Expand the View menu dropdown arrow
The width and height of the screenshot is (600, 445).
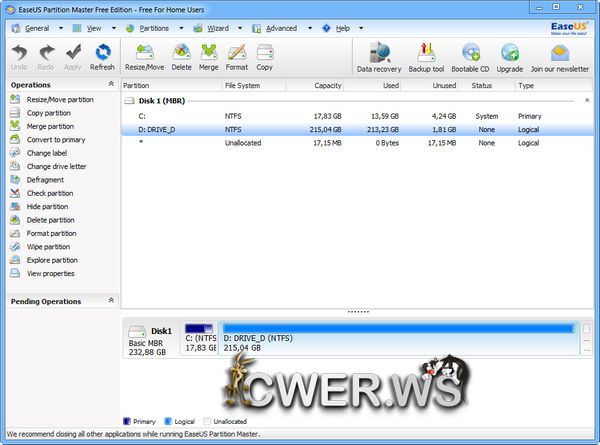pos(114,28)
